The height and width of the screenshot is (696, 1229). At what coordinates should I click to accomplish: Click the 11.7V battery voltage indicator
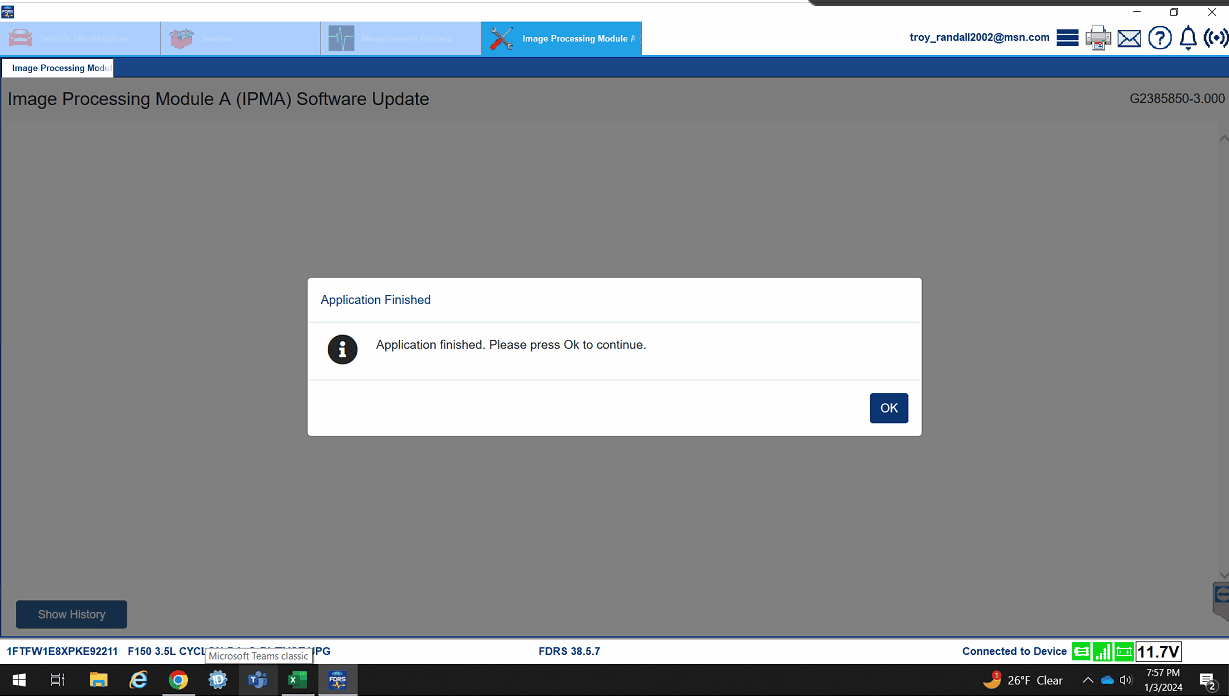1158,652
